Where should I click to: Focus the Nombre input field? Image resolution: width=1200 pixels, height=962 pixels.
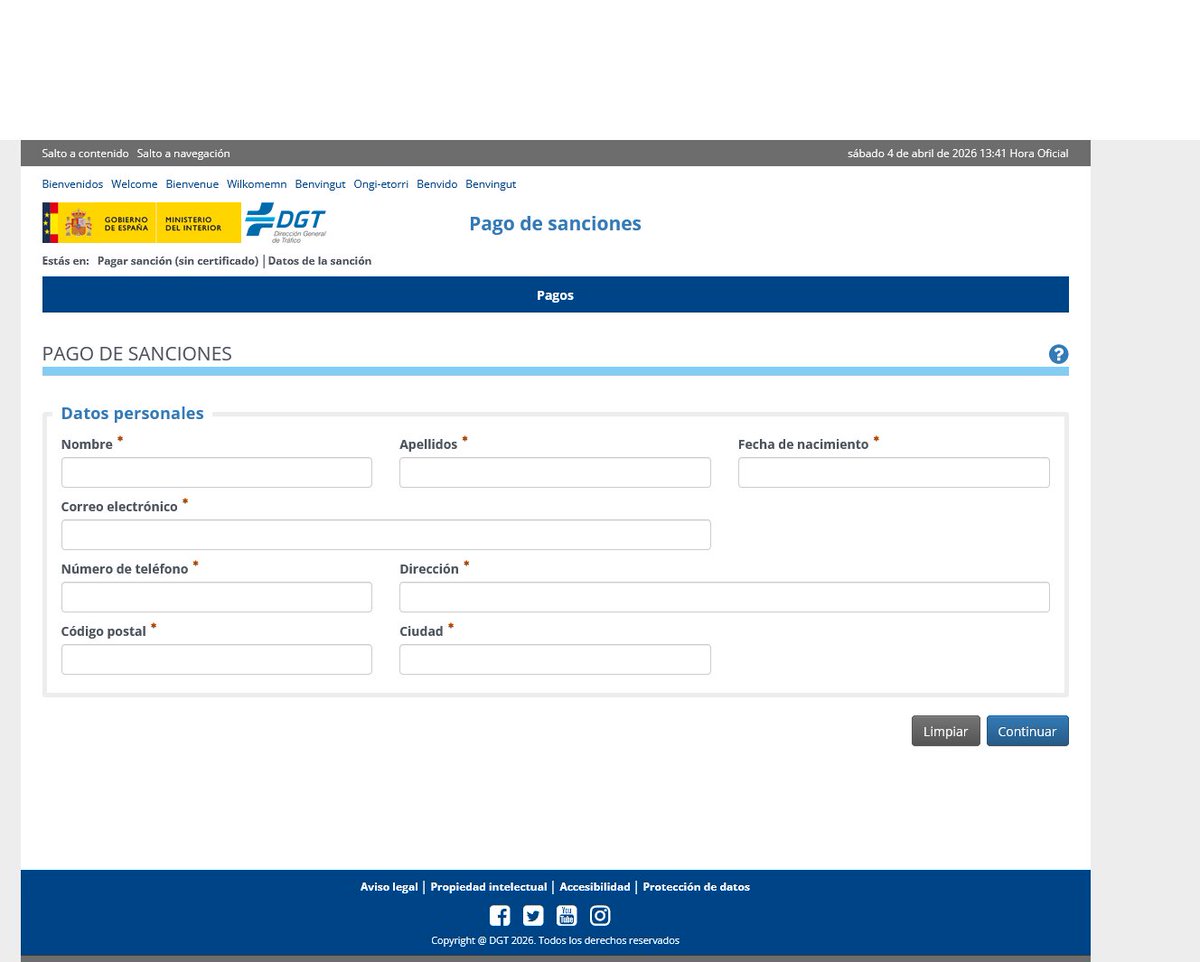(x=216, y=472)
